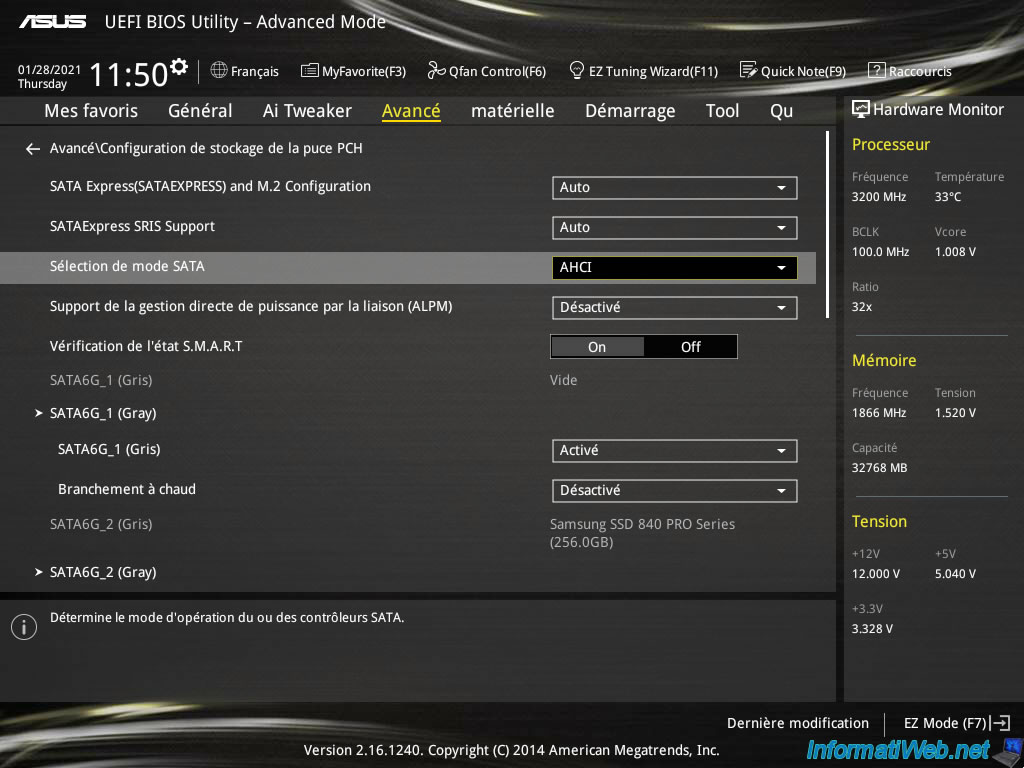Expand the SATA6G_2 (Gray) submenu
1024x768 pixels.
103,572
